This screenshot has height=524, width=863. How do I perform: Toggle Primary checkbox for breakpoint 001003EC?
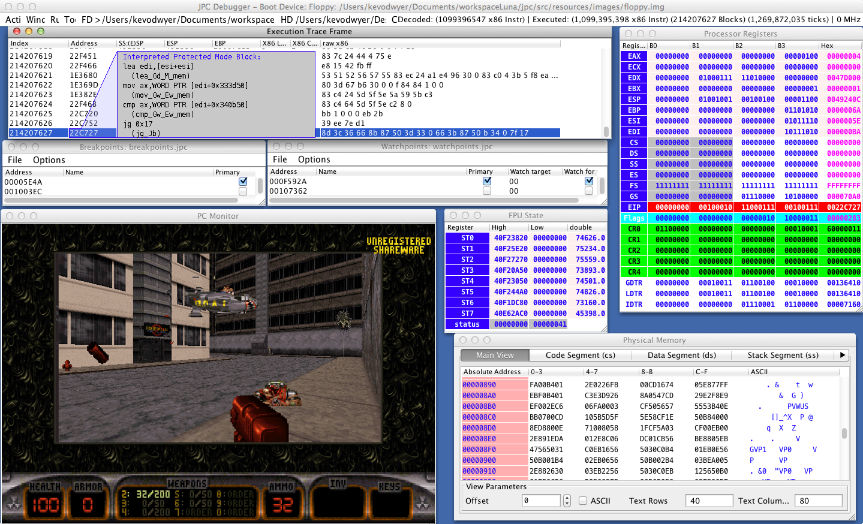(x=243, y=191)
